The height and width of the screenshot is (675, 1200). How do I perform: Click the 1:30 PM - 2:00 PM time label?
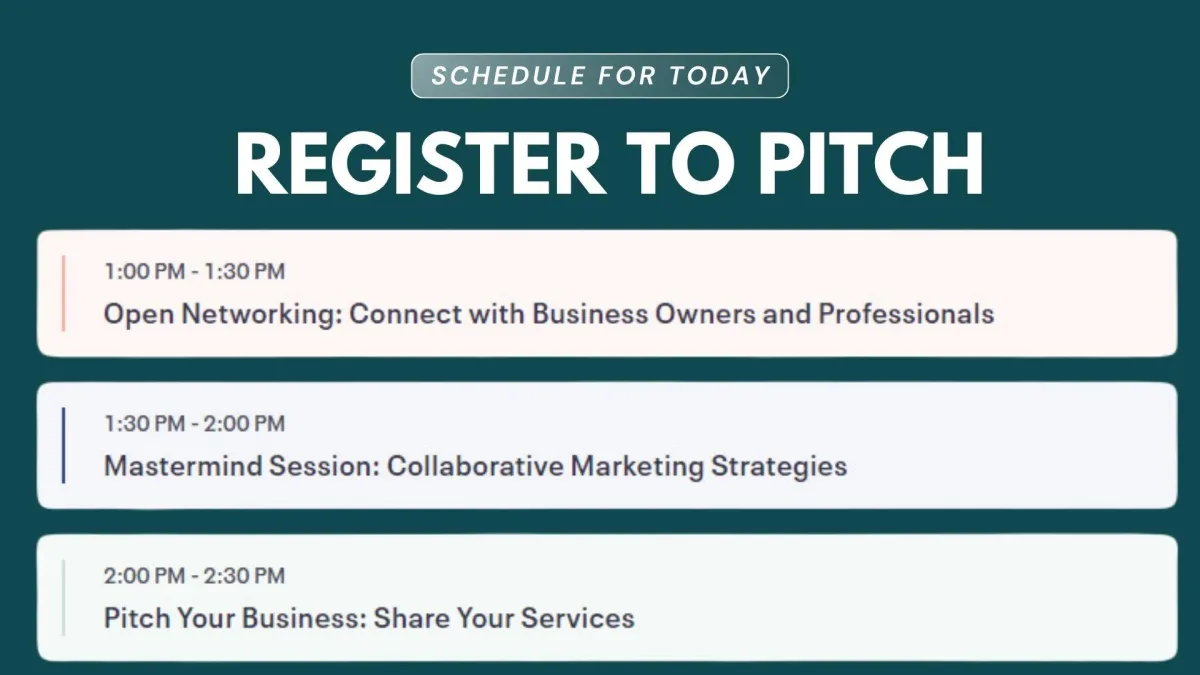pyautogui.click(x=194, y=423)
